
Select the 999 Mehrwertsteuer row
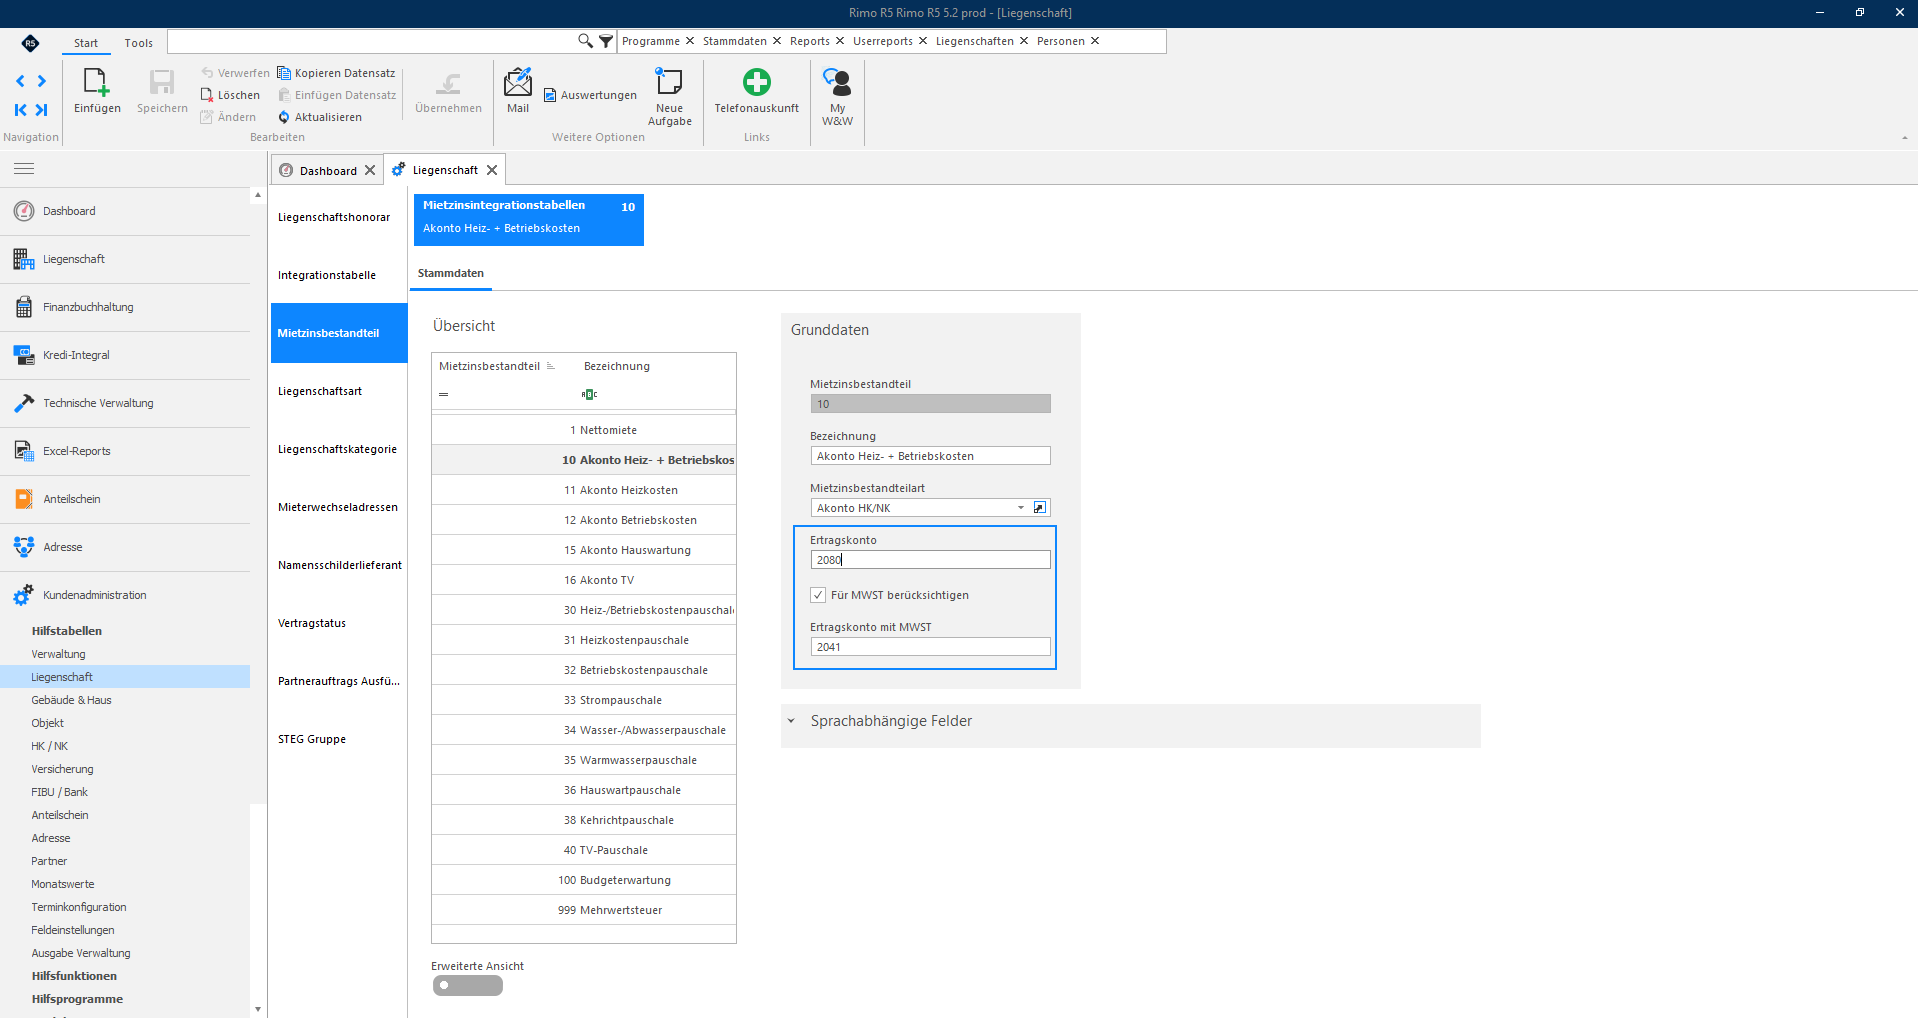tap(584, 910)
